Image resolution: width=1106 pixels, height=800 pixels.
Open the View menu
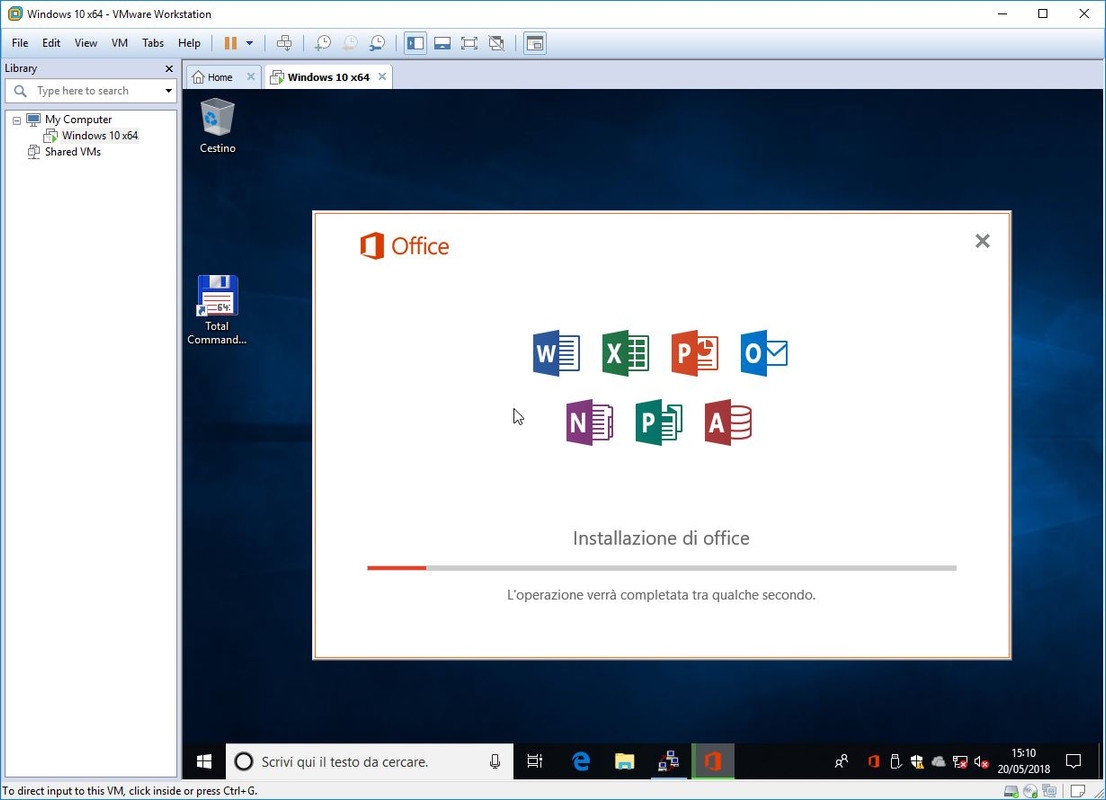coord(86,43)
